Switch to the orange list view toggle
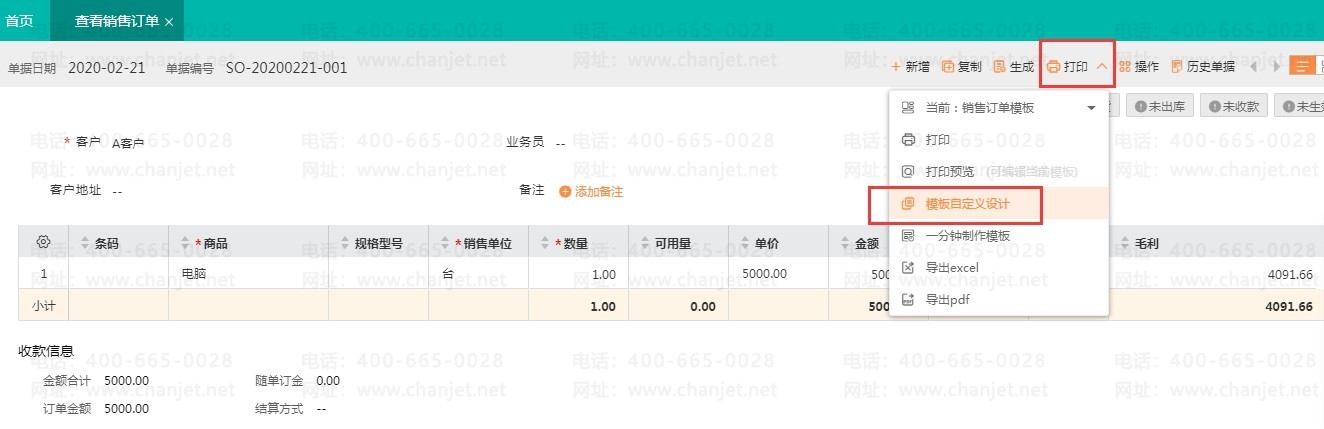 (x=1302, y=67)
